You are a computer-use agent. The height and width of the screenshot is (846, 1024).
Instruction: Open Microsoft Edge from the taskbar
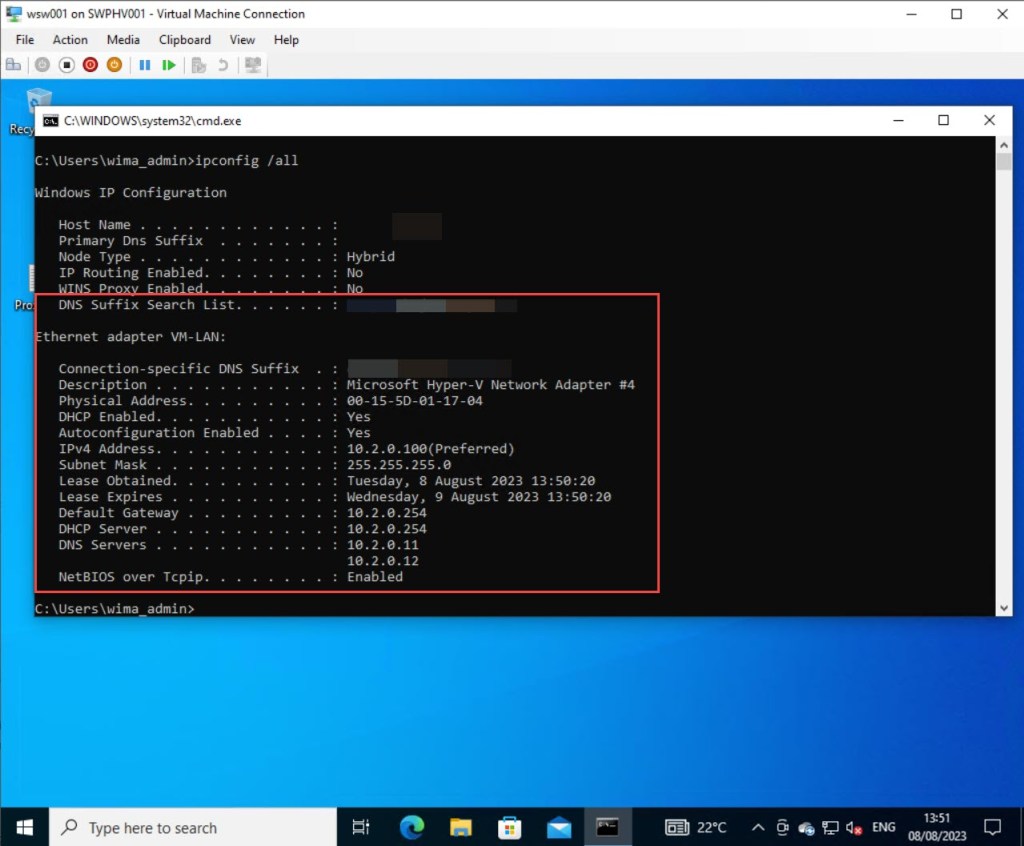(x=411, y=827)
